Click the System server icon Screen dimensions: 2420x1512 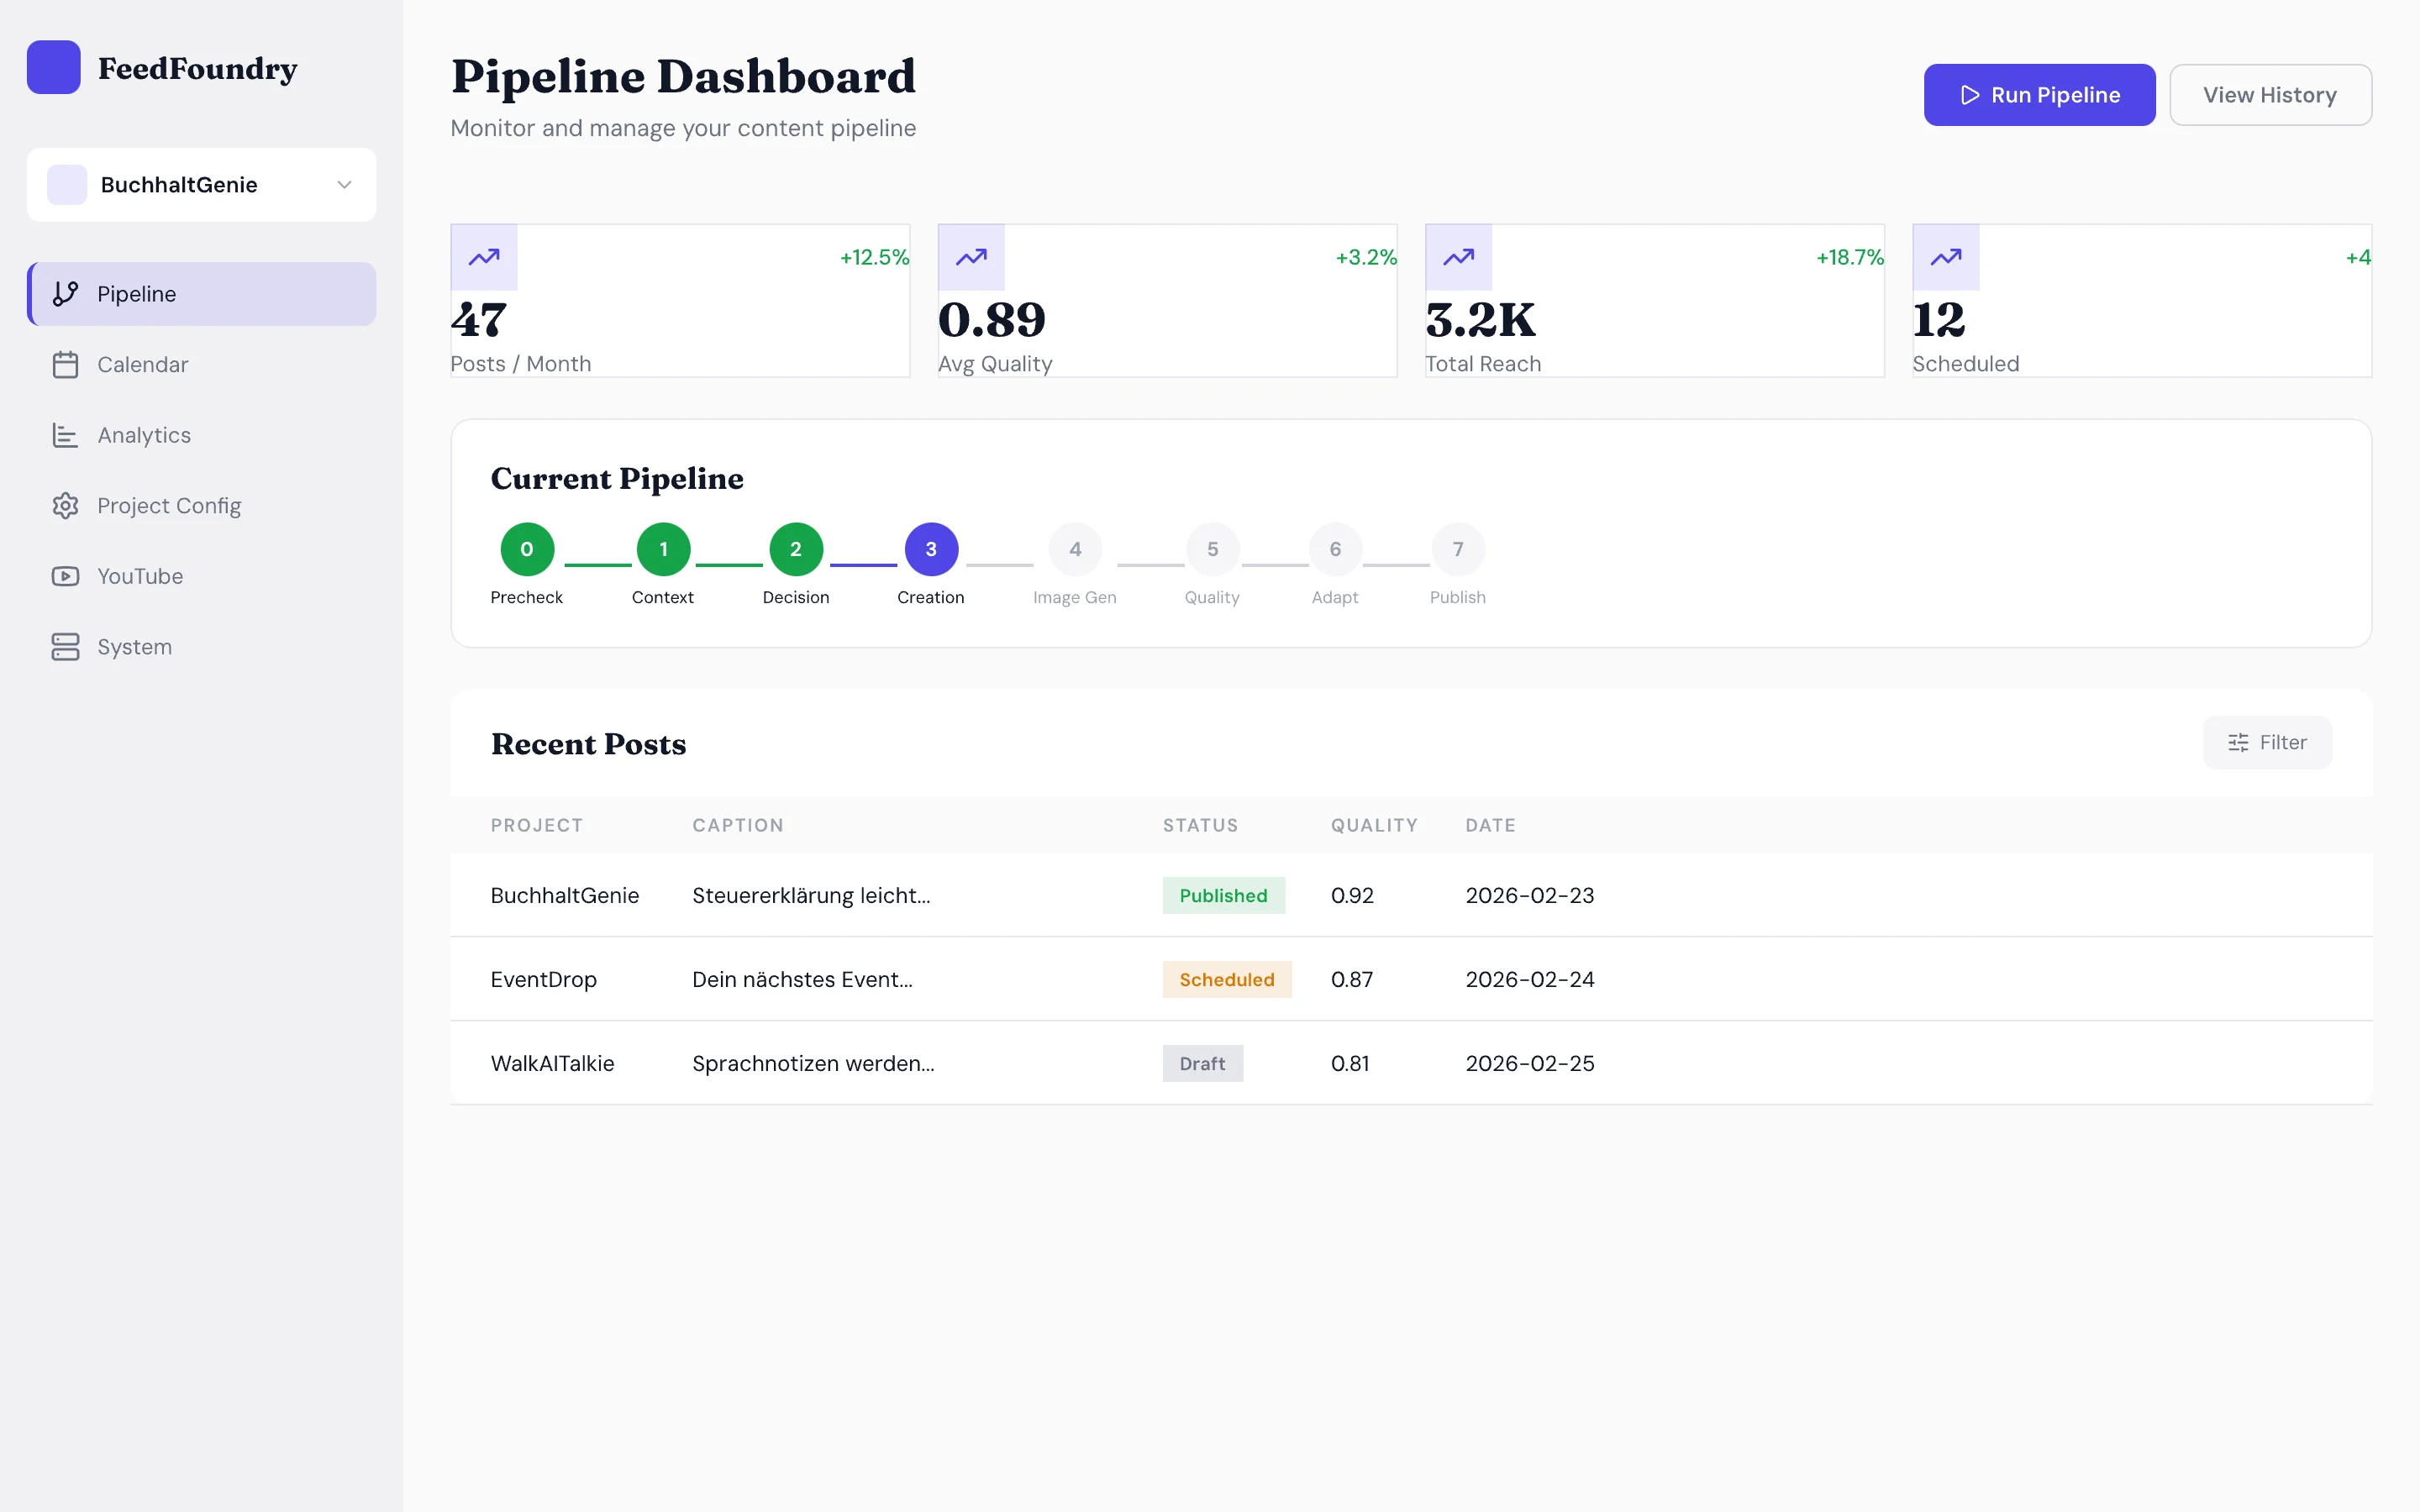[65, 647]
